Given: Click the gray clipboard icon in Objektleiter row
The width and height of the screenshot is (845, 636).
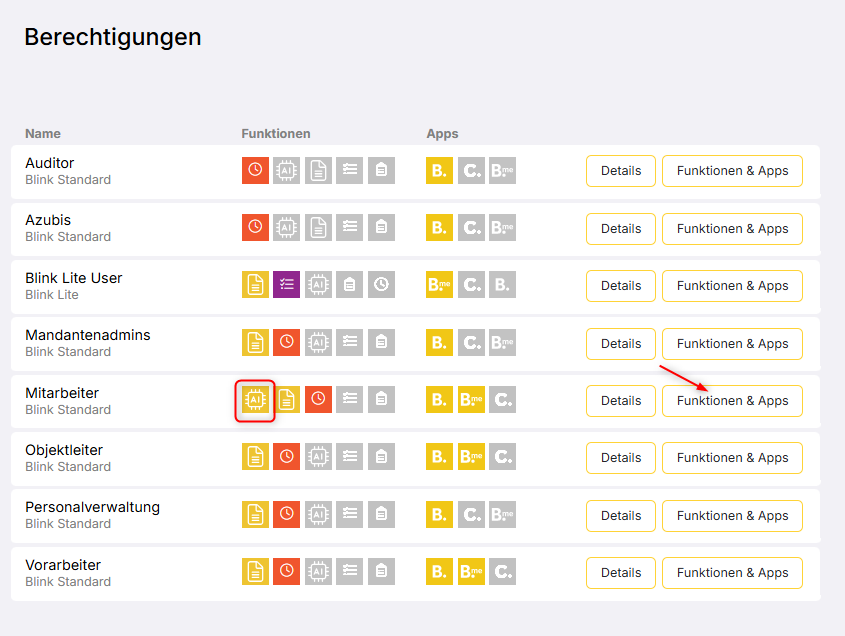Looking at the screenshot, I should (380, 457).
